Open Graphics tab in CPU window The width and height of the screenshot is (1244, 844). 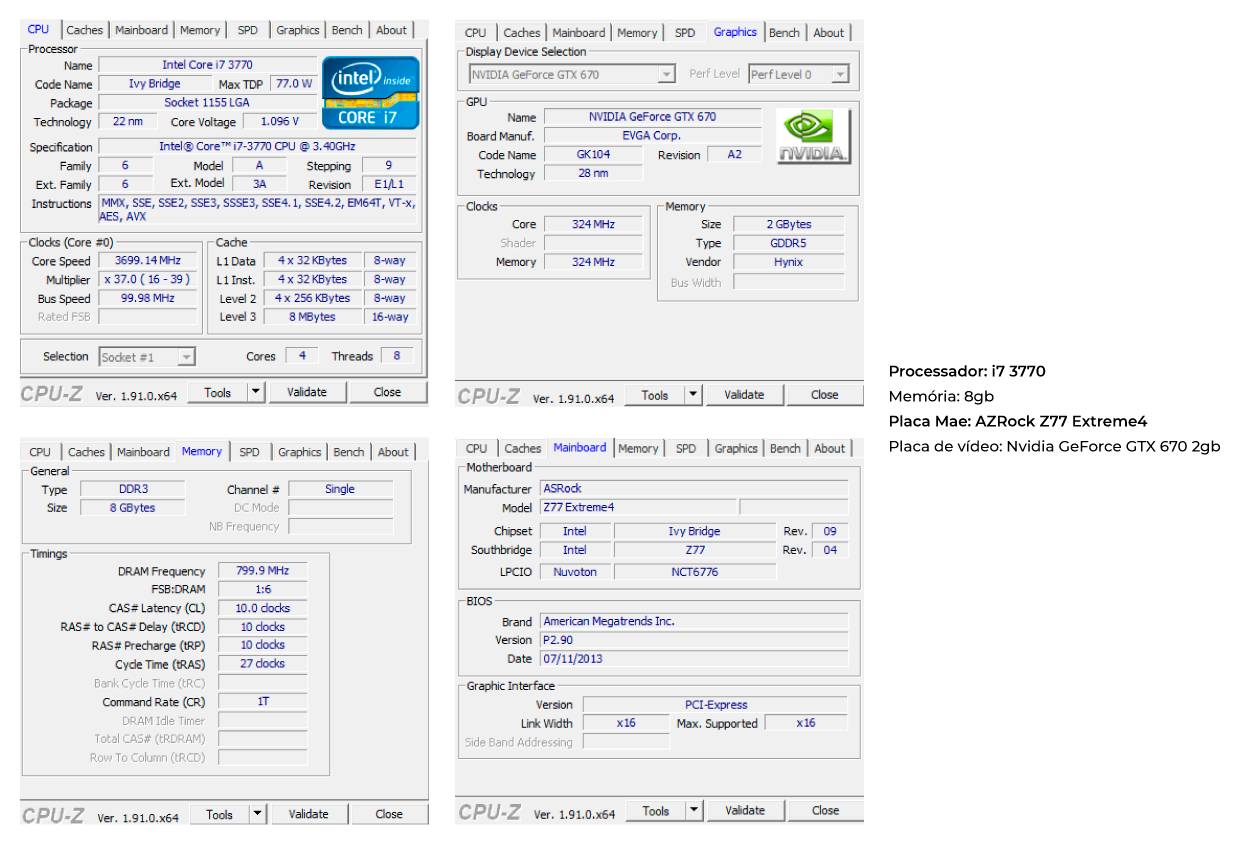(298, 30)
